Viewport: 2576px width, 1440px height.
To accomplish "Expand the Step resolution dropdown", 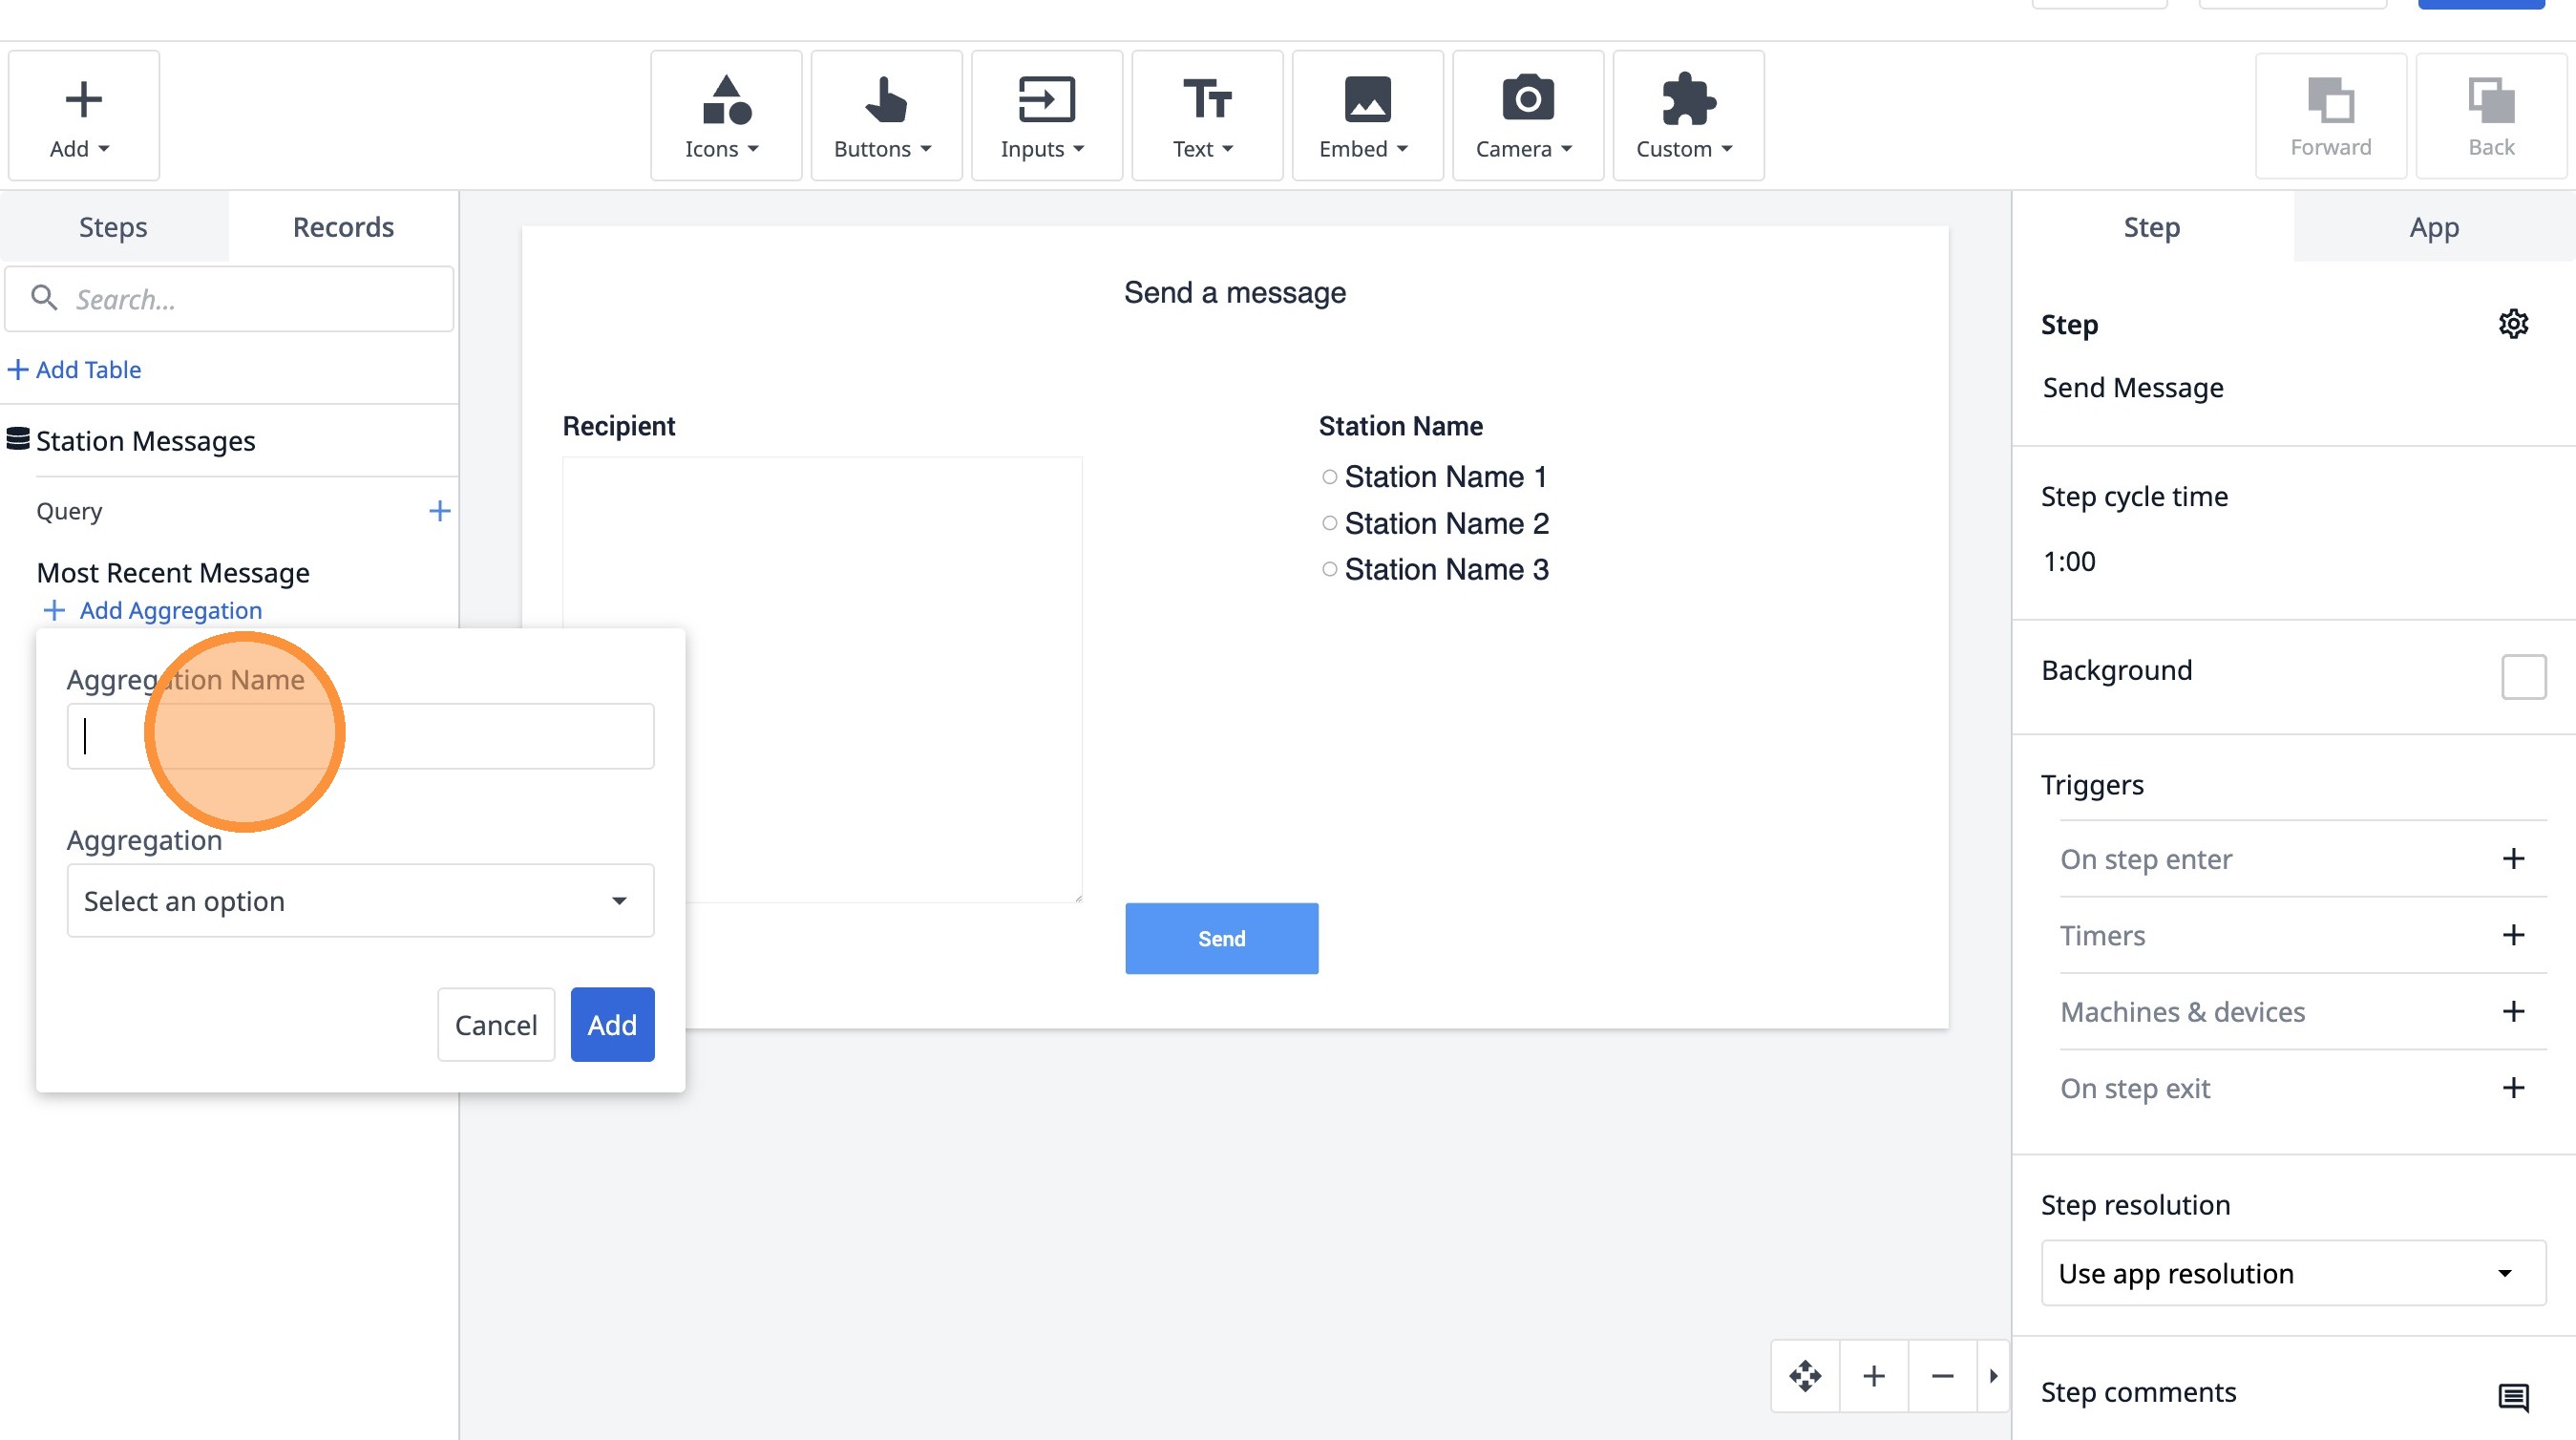I will coord(2292,1273).
